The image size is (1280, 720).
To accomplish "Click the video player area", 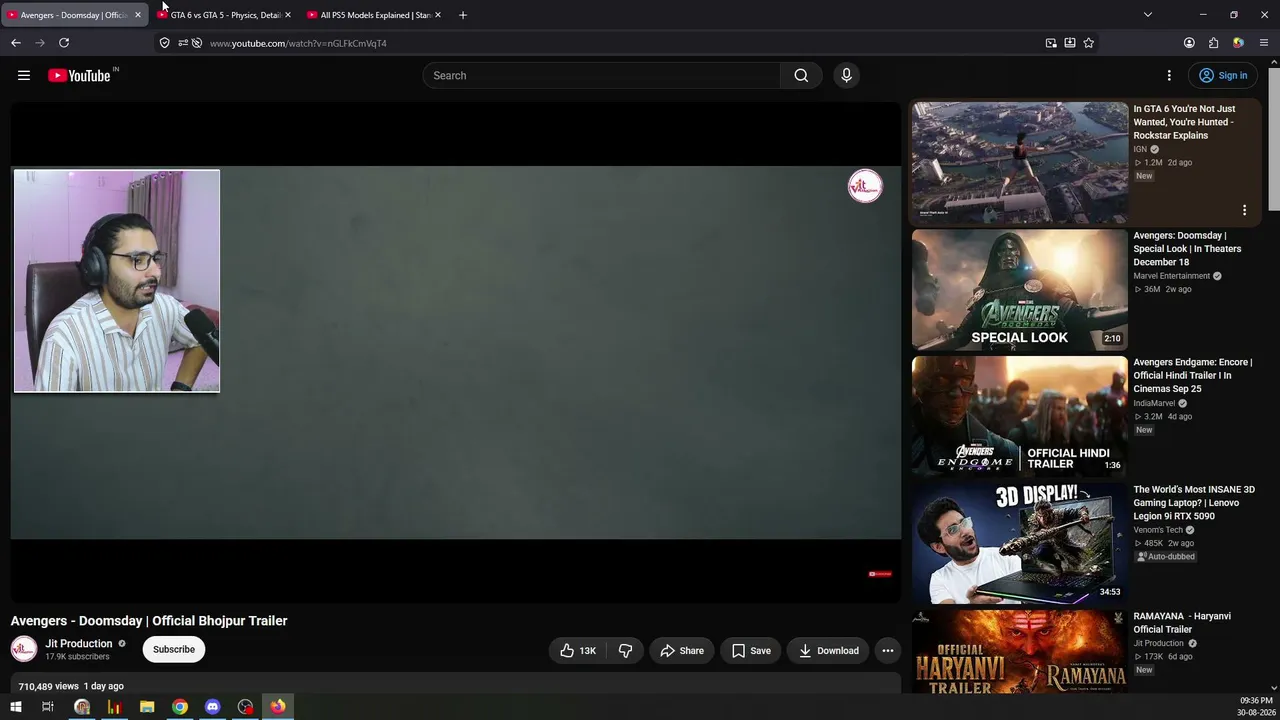I will coord(456,352).
